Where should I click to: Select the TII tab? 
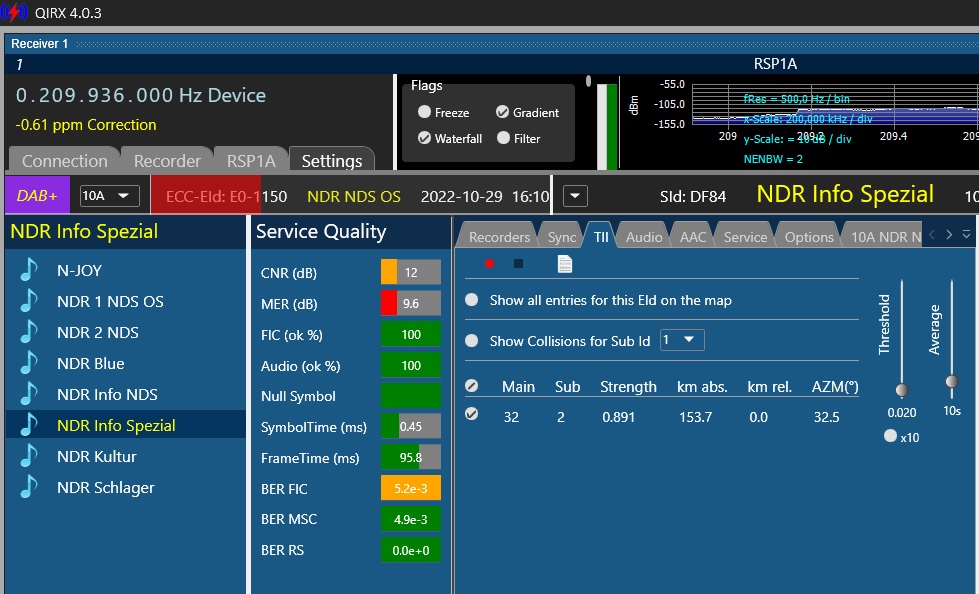pyautogui.click(x=601, y=237)
